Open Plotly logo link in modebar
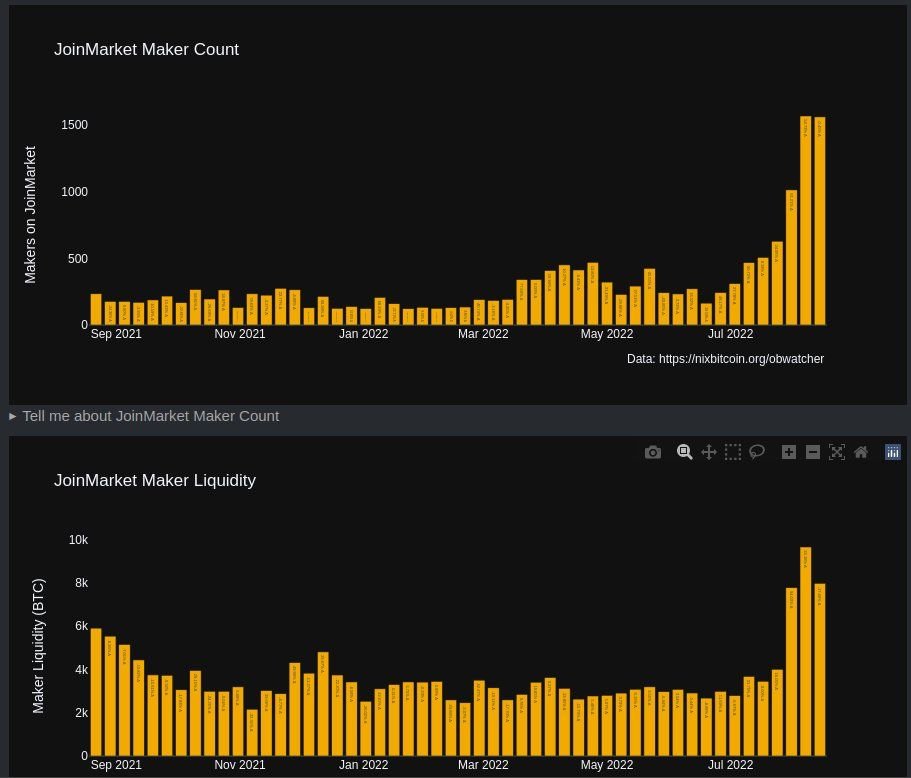The width and height of the screenshot is (911, 778). 892,452
